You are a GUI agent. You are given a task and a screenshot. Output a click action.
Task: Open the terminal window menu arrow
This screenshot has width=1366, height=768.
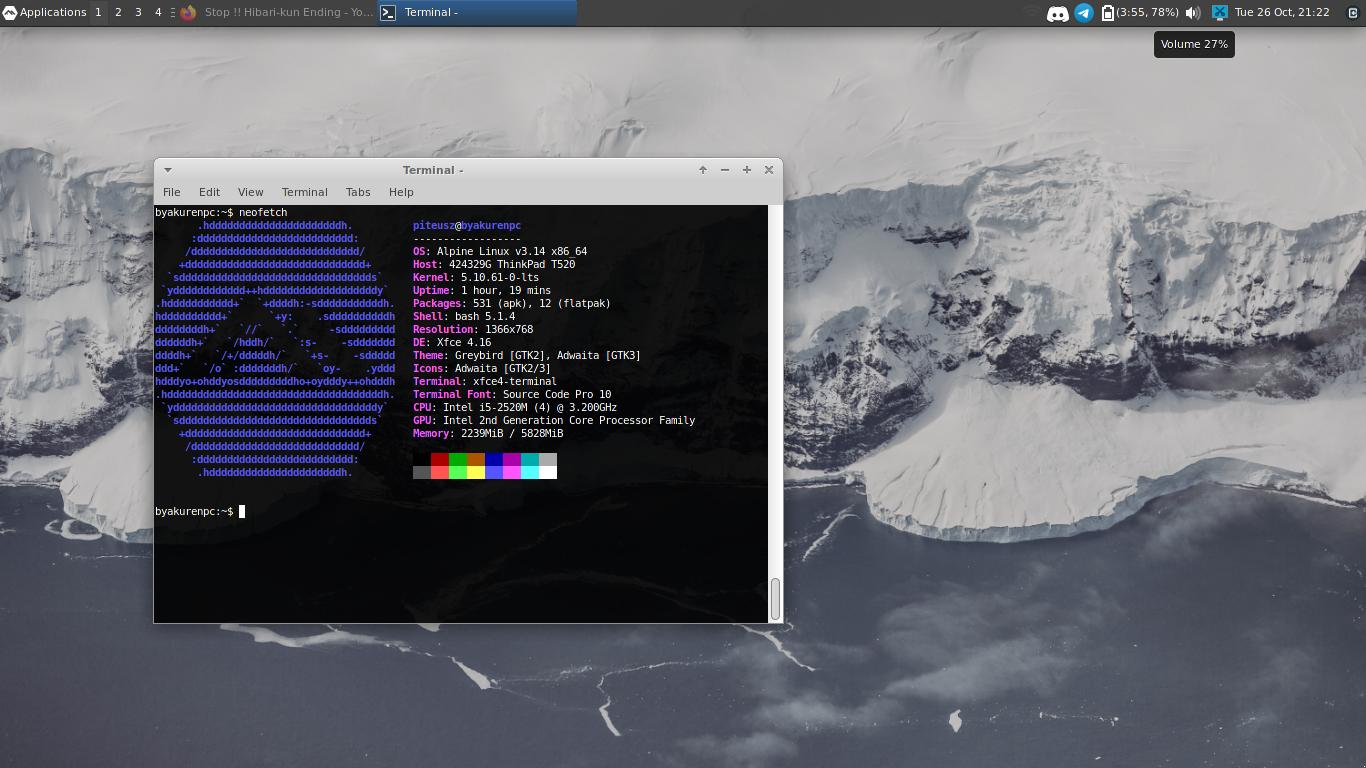[x=167, y=170]
